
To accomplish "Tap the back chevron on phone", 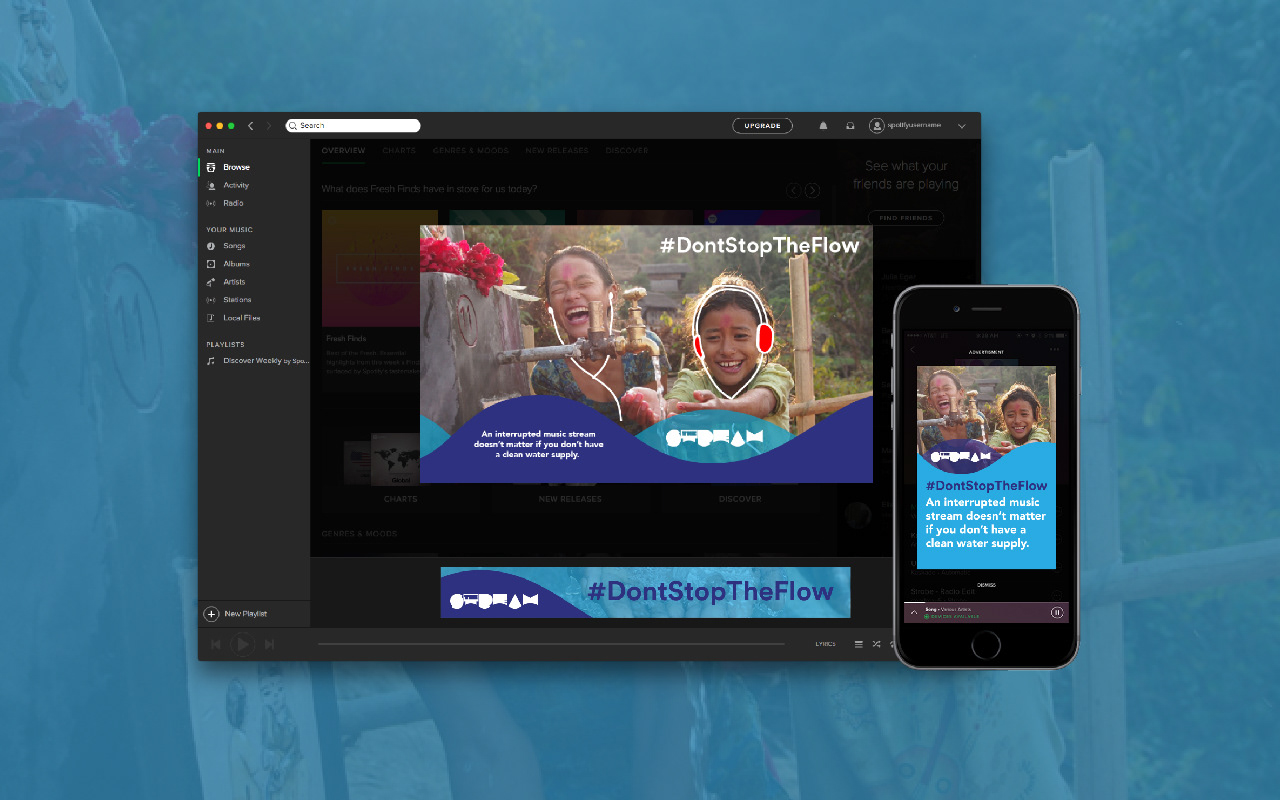I will [912, 351].
